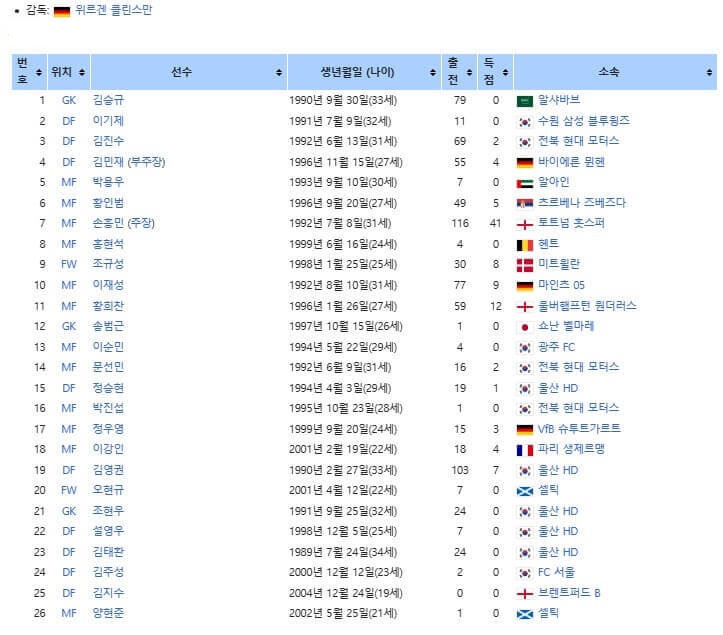Open coach 위르겐 클린스만 link
Image resolution: width=723 pixels, height=635 pixels.
coord(113,10)
